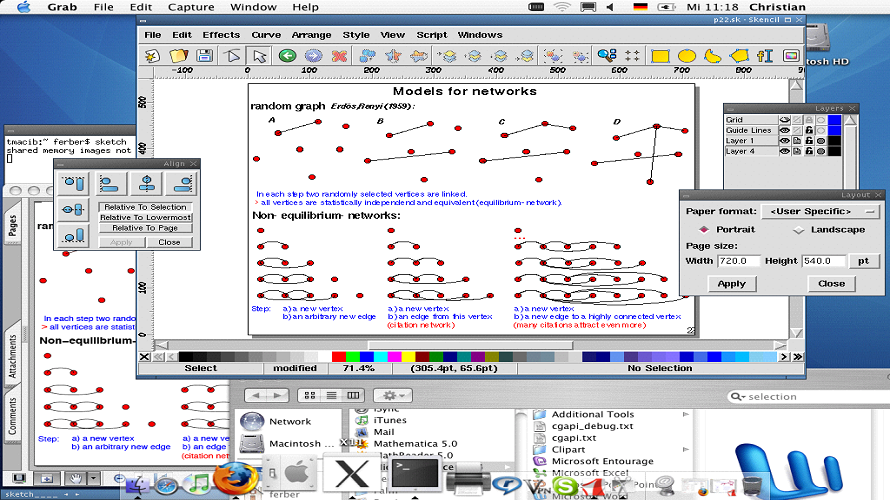The height and width of the screenshot is (500, 890).
Task: Click Apply button in Layout dialog
Action: click(732, 283)
